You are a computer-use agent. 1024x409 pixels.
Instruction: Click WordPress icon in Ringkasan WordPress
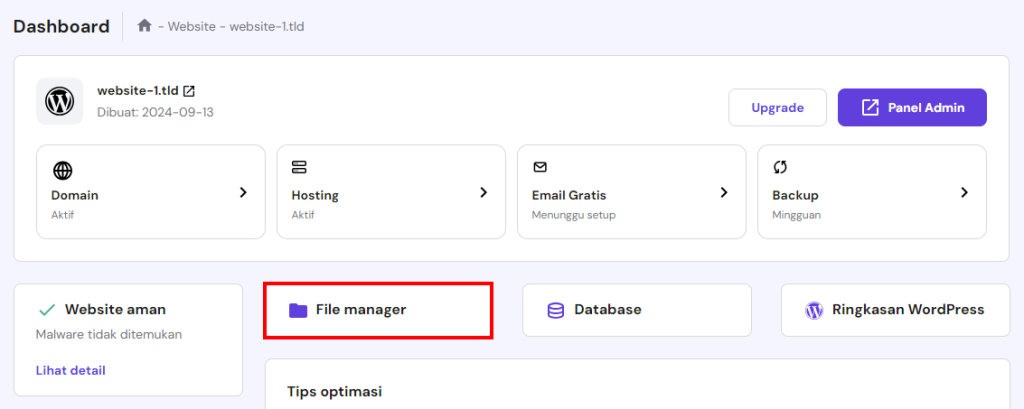pos(814,310)
